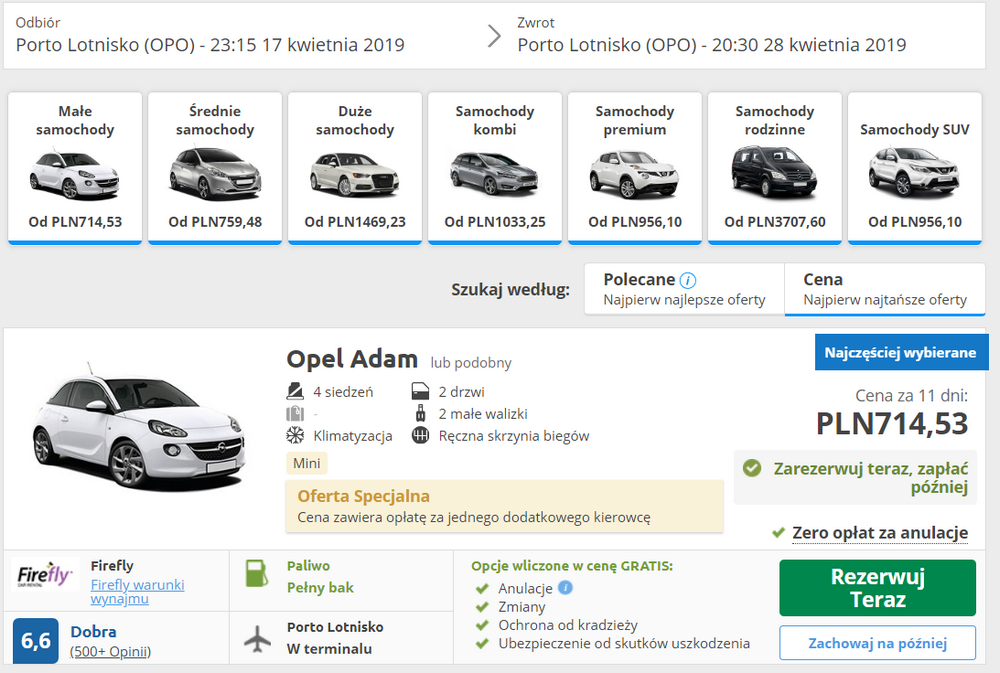Image resolution: width=1000 pixels, height=673 pixels.
Task: Click Zero opłat za anulacje link
Action: tap(880, 532)
